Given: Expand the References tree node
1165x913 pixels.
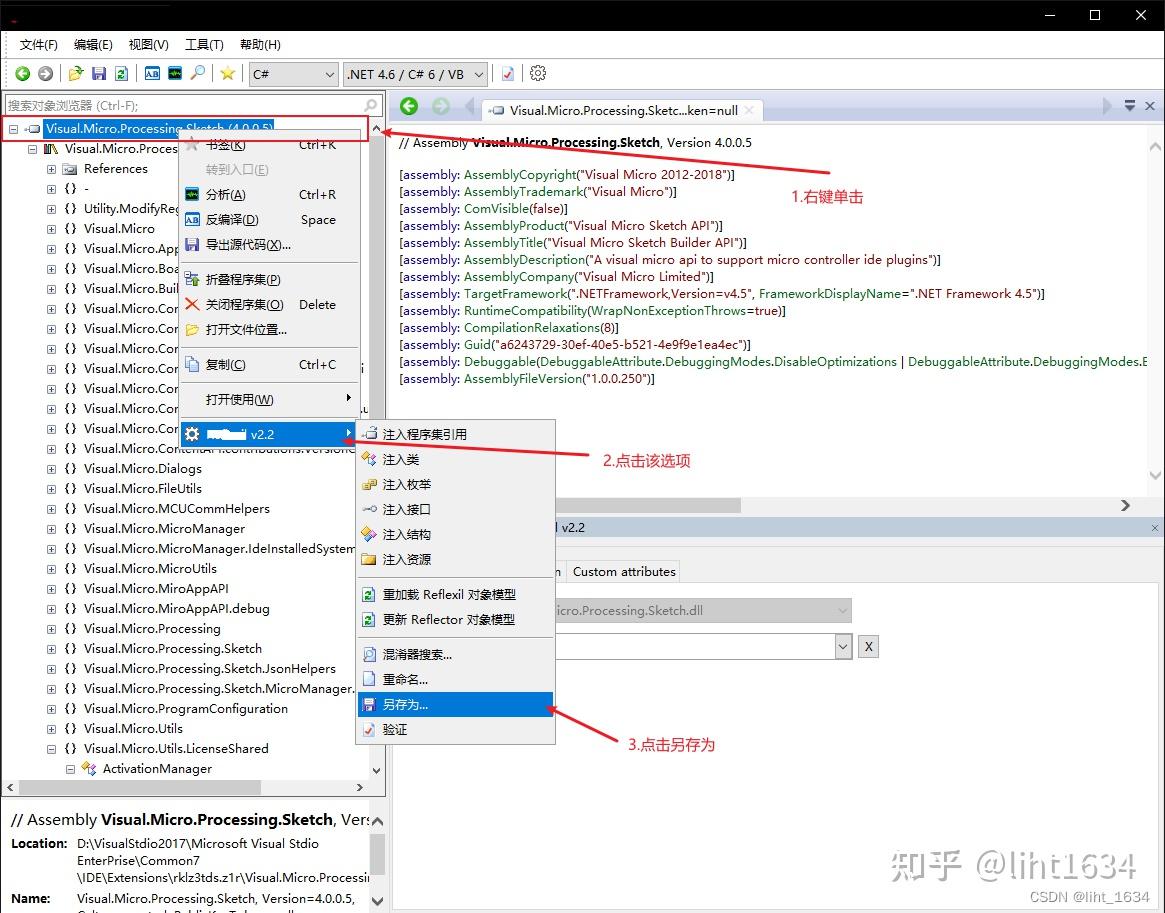Looking at the screenshot, I should point(51,169).
